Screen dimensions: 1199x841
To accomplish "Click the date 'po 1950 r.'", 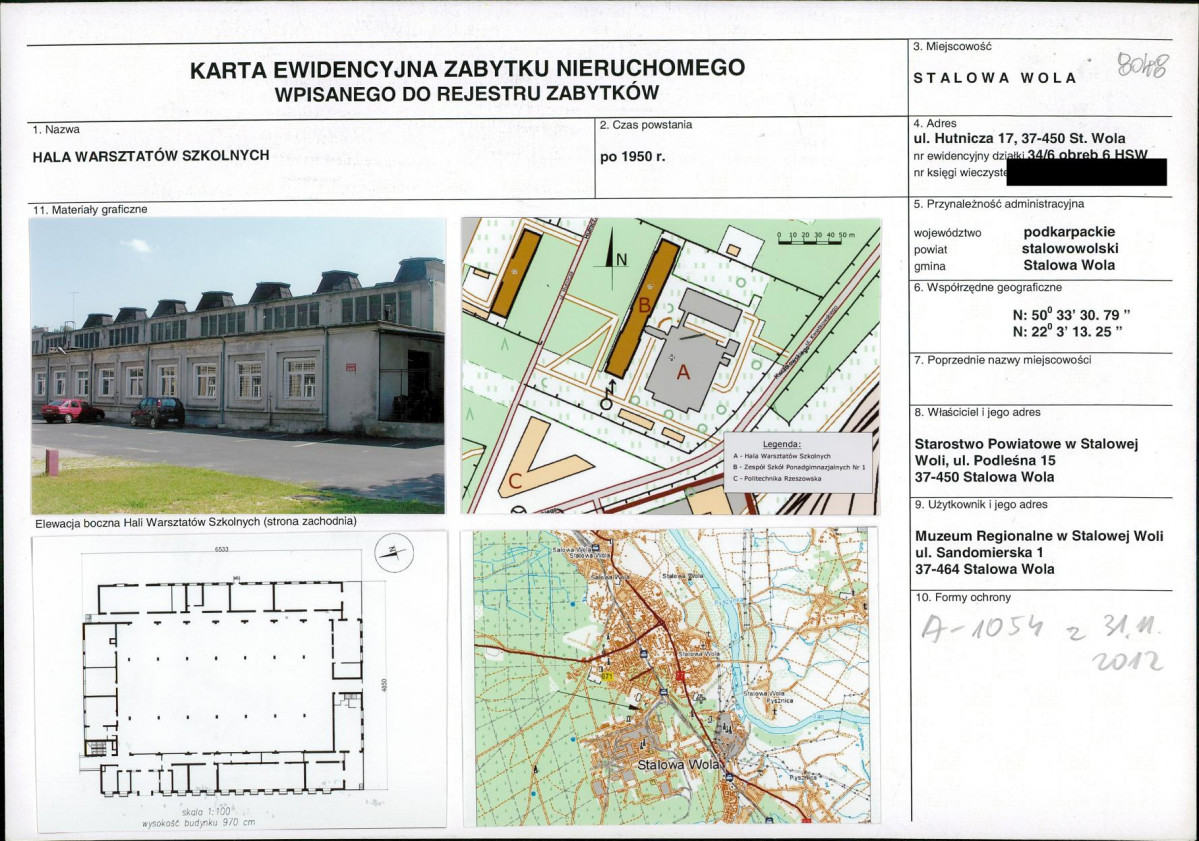I will click(x=633, y=157).
